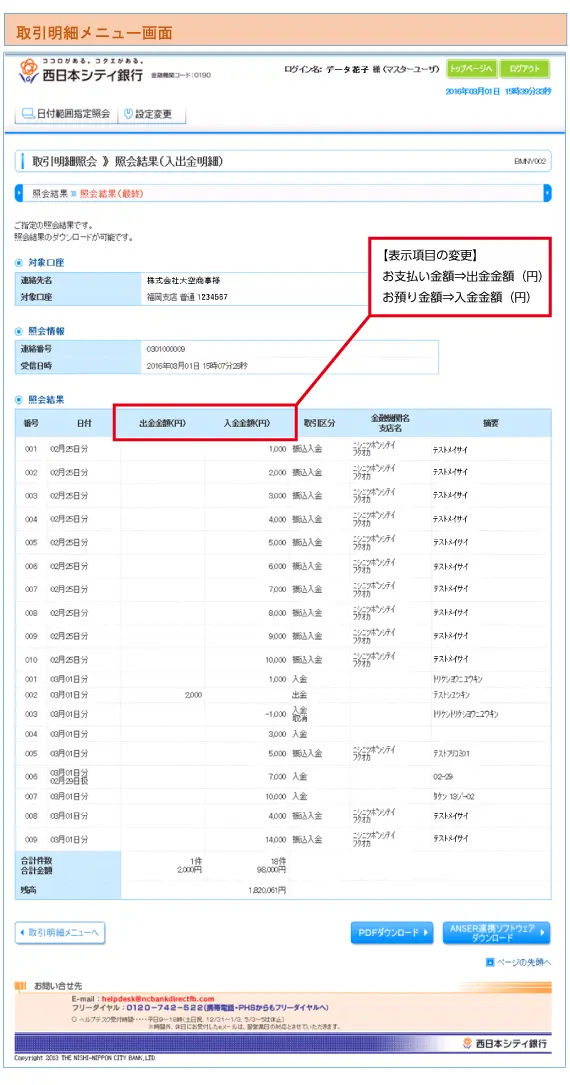Image resolution: width=570 pixels, height=1085 pixels.
Task: Go to top page via トップページへ button
Action: pos(470,69)
